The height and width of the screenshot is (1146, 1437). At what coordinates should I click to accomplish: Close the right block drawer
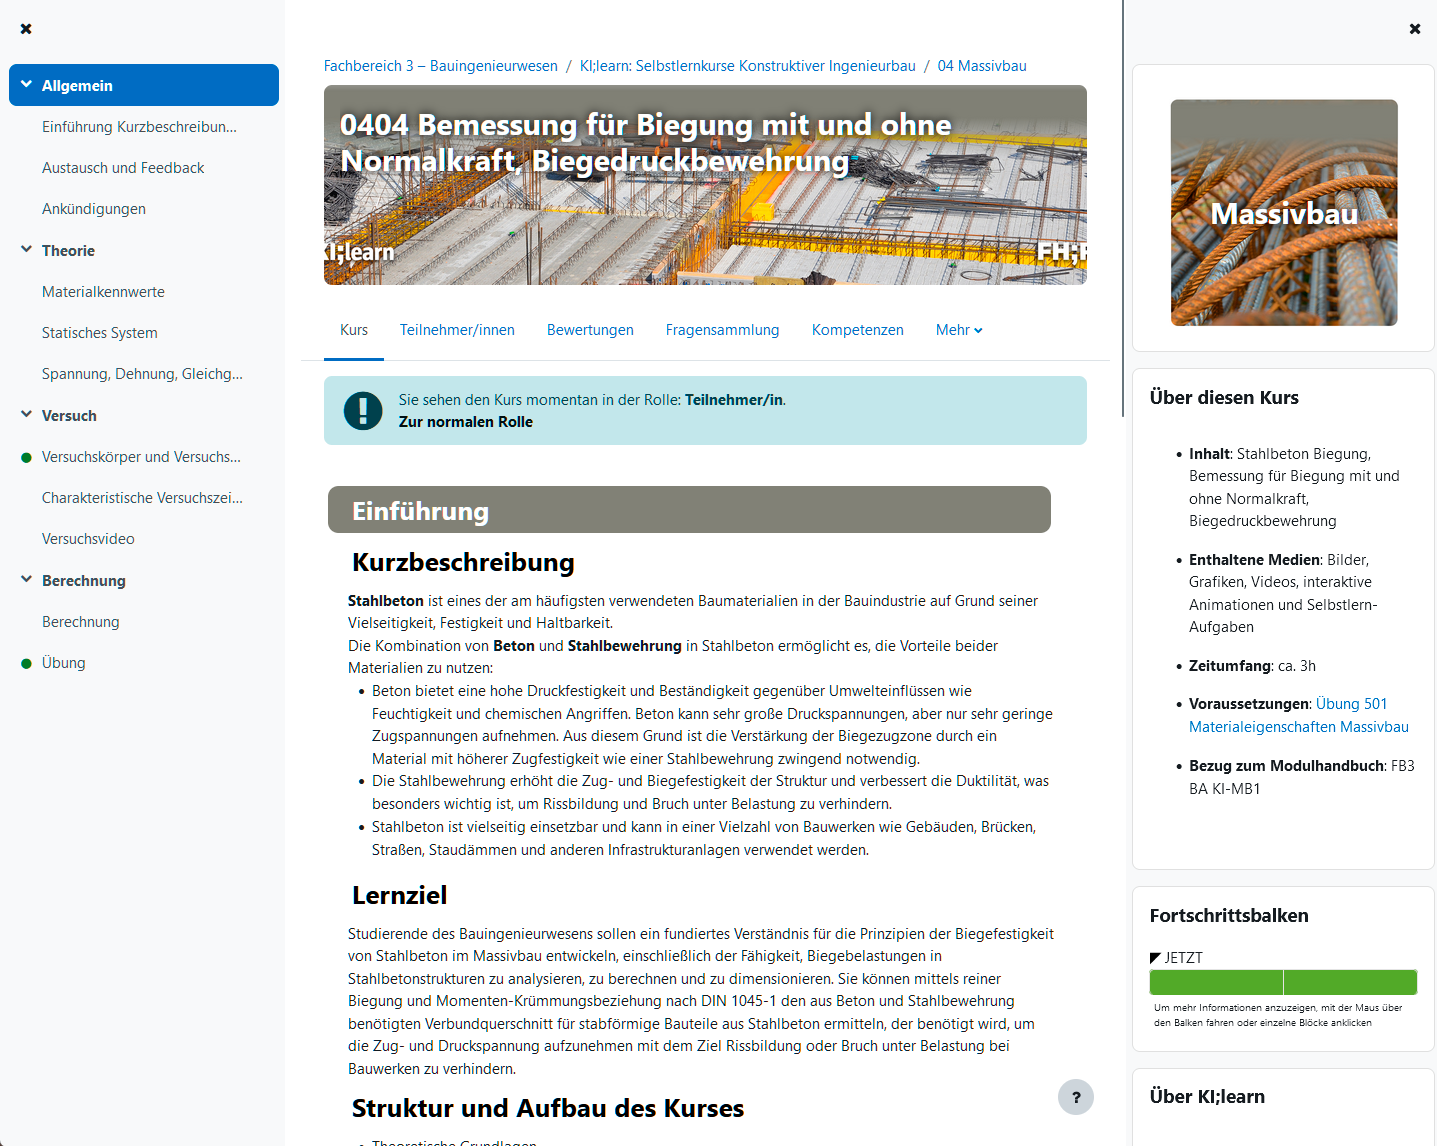pyautogui.click(x=1415, y=29)
